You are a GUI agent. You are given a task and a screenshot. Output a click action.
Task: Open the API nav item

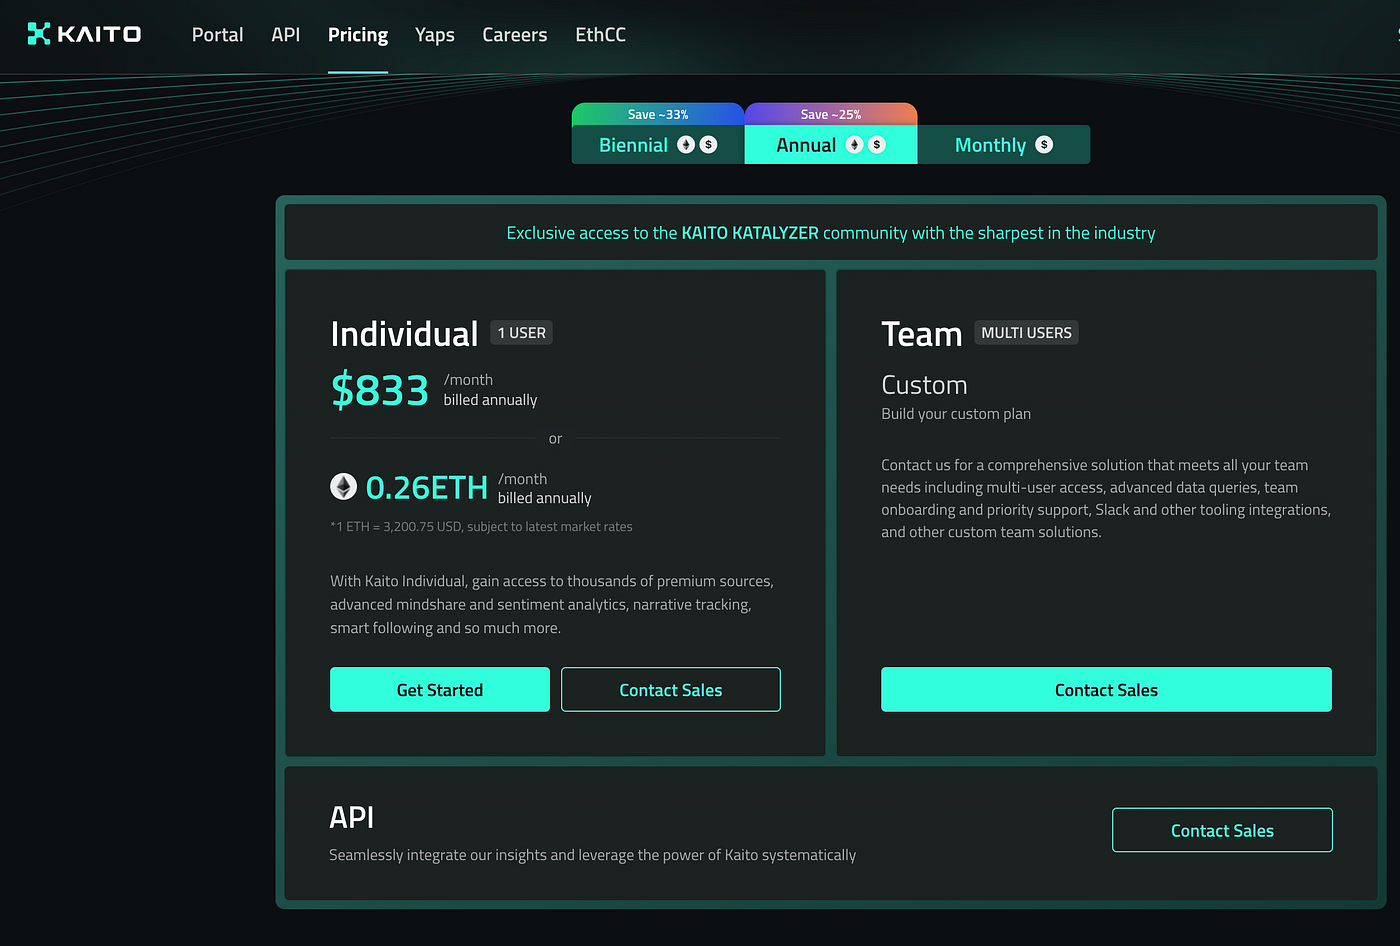285,35
